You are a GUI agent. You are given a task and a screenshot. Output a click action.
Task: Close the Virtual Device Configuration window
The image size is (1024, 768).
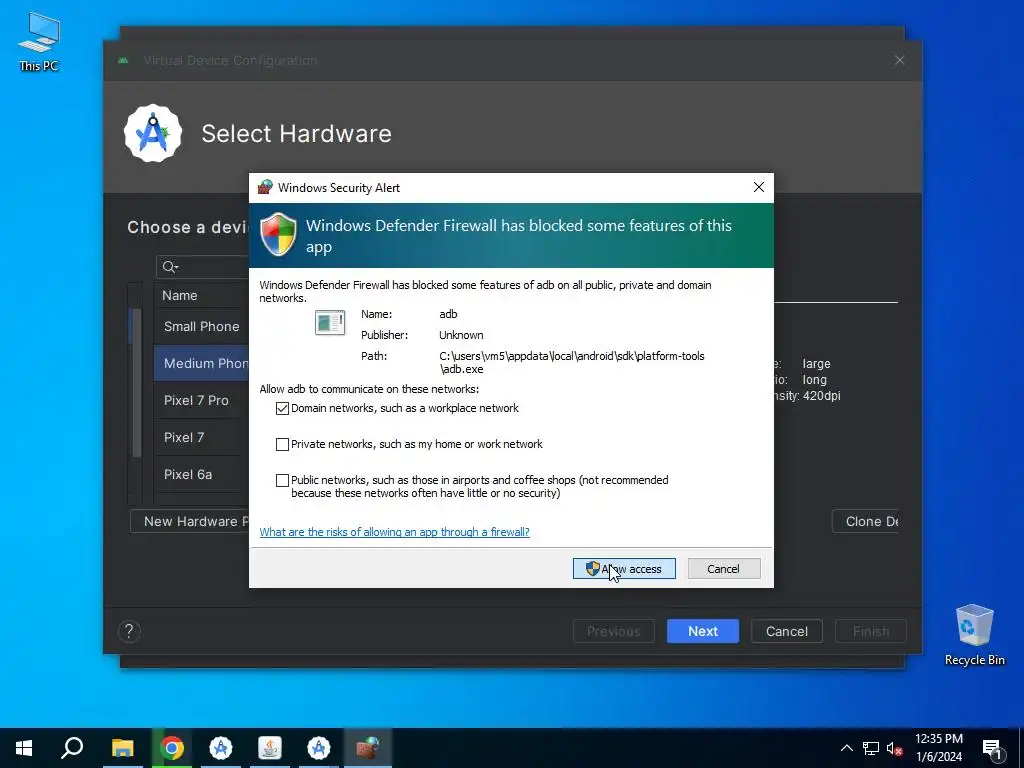pyautogui.click(x=899, y=60)
